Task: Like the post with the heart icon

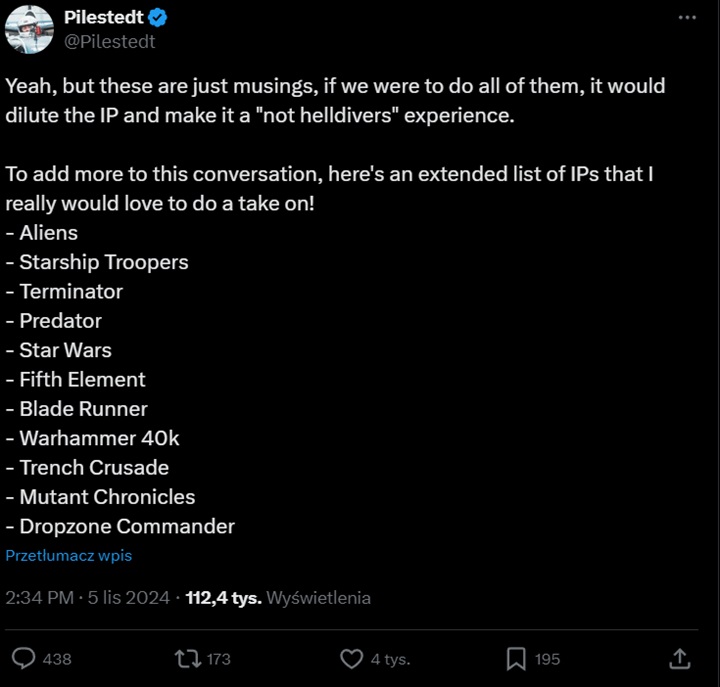Action: (351, 658)
